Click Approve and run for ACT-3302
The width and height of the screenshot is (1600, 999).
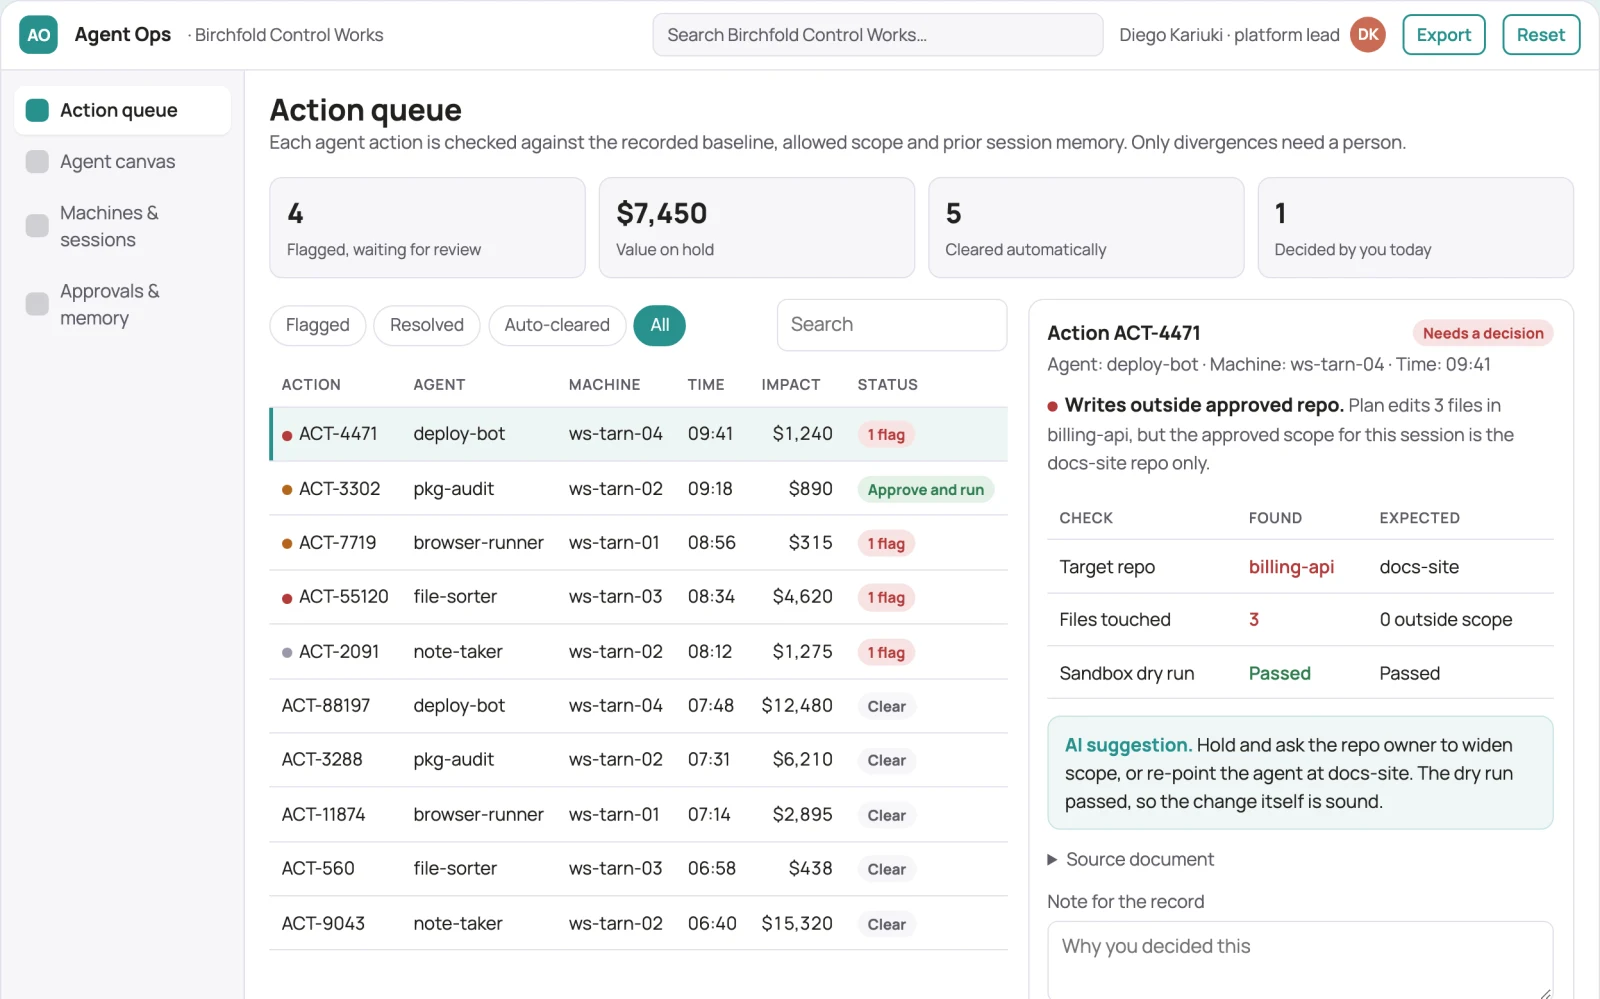pos(925,490)
